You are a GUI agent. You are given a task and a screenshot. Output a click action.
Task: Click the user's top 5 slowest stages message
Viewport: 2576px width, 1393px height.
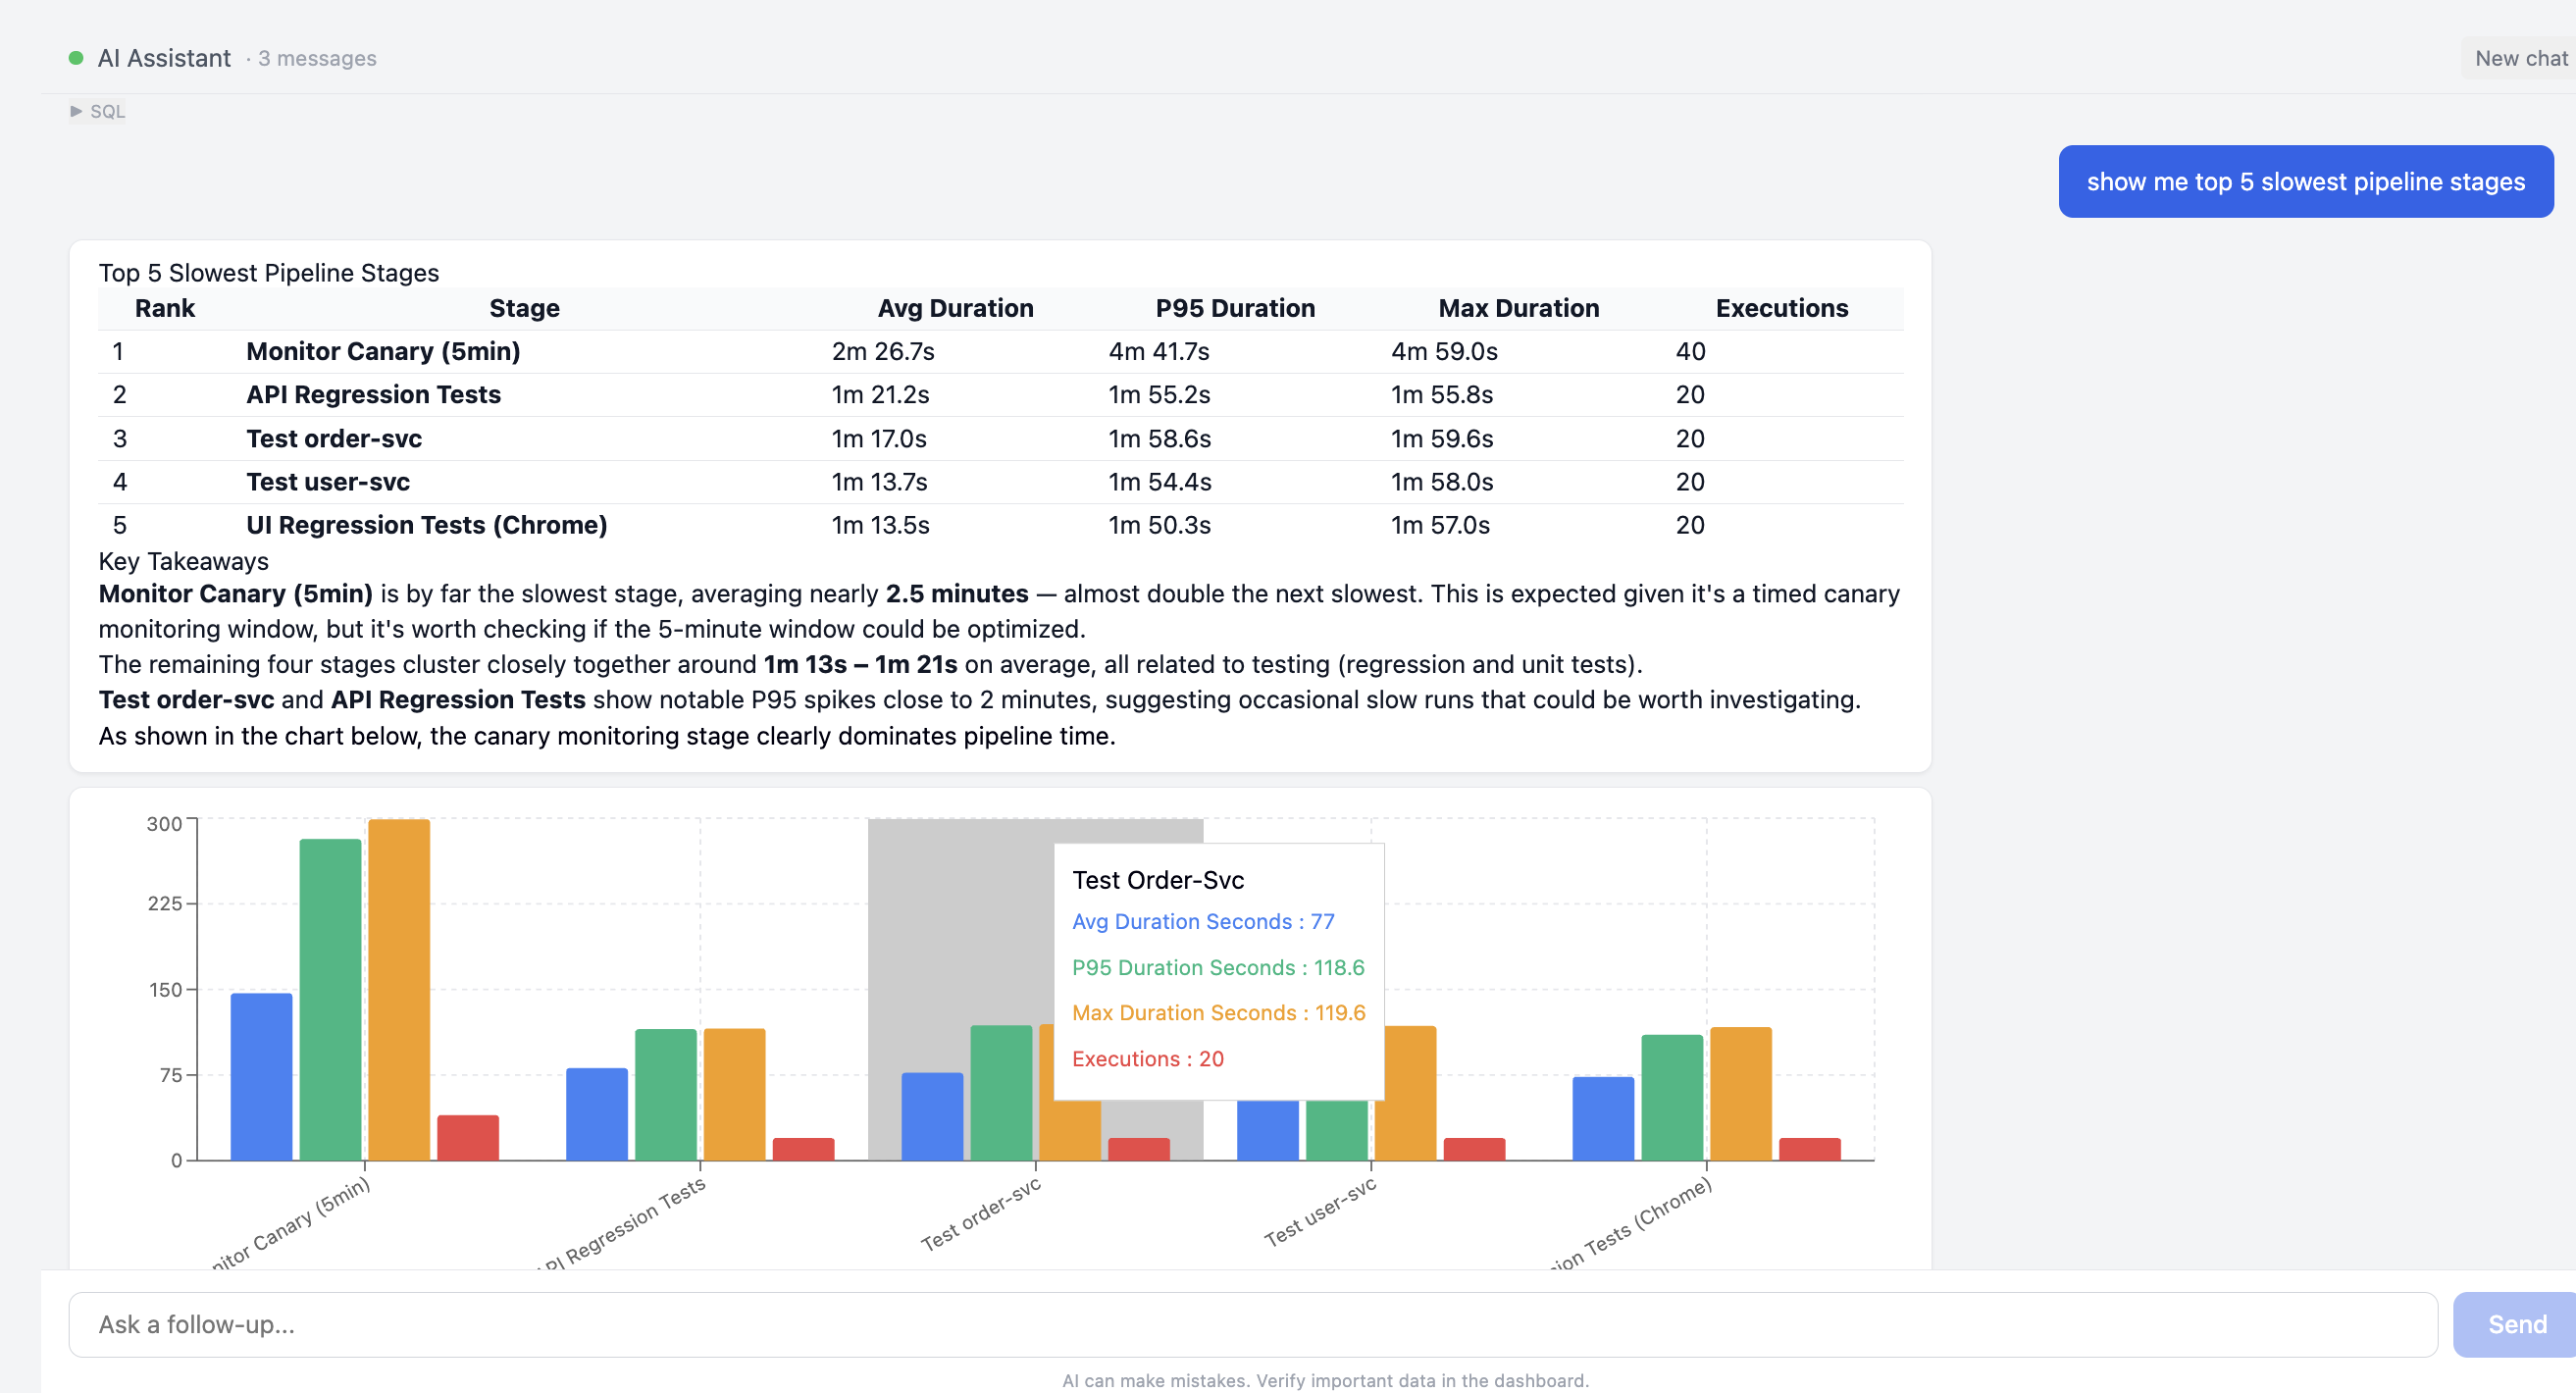2305,181
